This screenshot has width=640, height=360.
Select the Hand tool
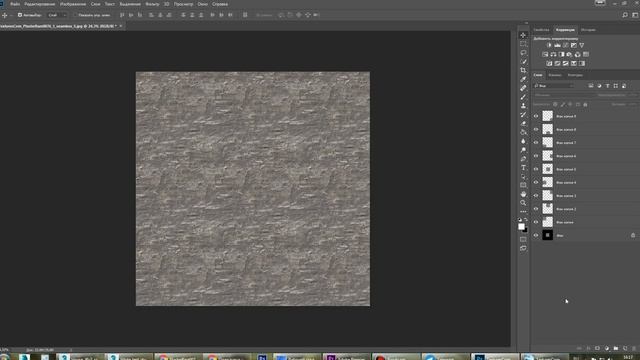coord(523,194)
